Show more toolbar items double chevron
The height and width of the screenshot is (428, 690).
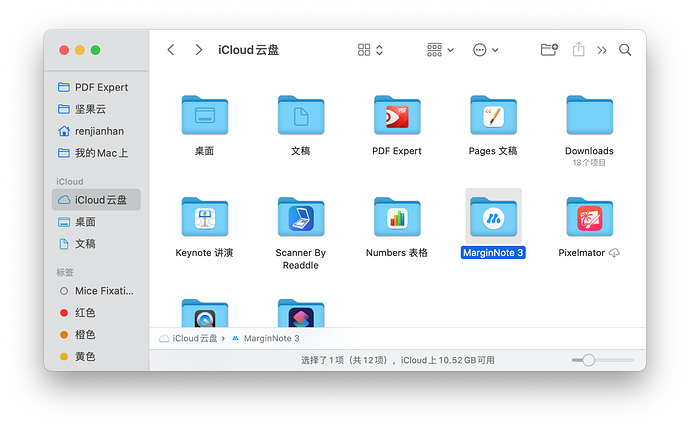coord(602,50)
